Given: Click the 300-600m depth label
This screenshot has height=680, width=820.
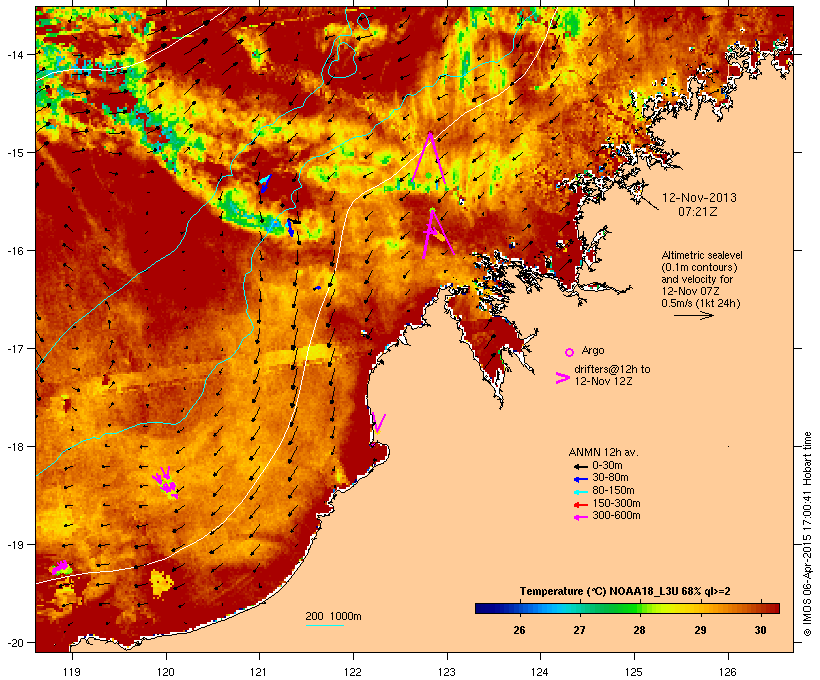Looking at the screenshot, I should coord(616,516).
